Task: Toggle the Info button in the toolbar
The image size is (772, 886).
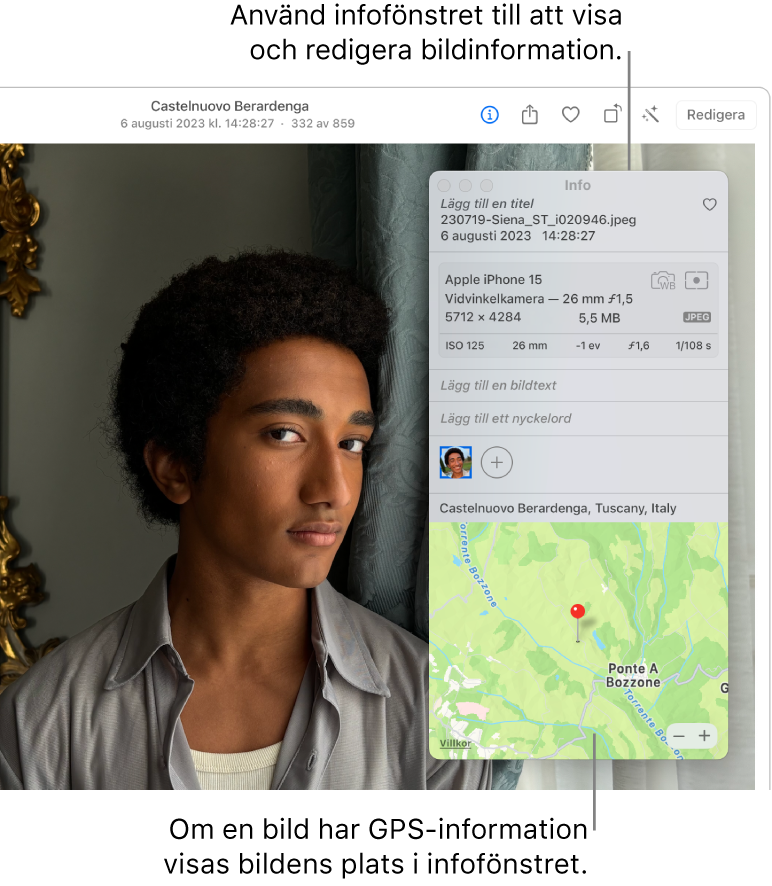Action: click(489, 115)
